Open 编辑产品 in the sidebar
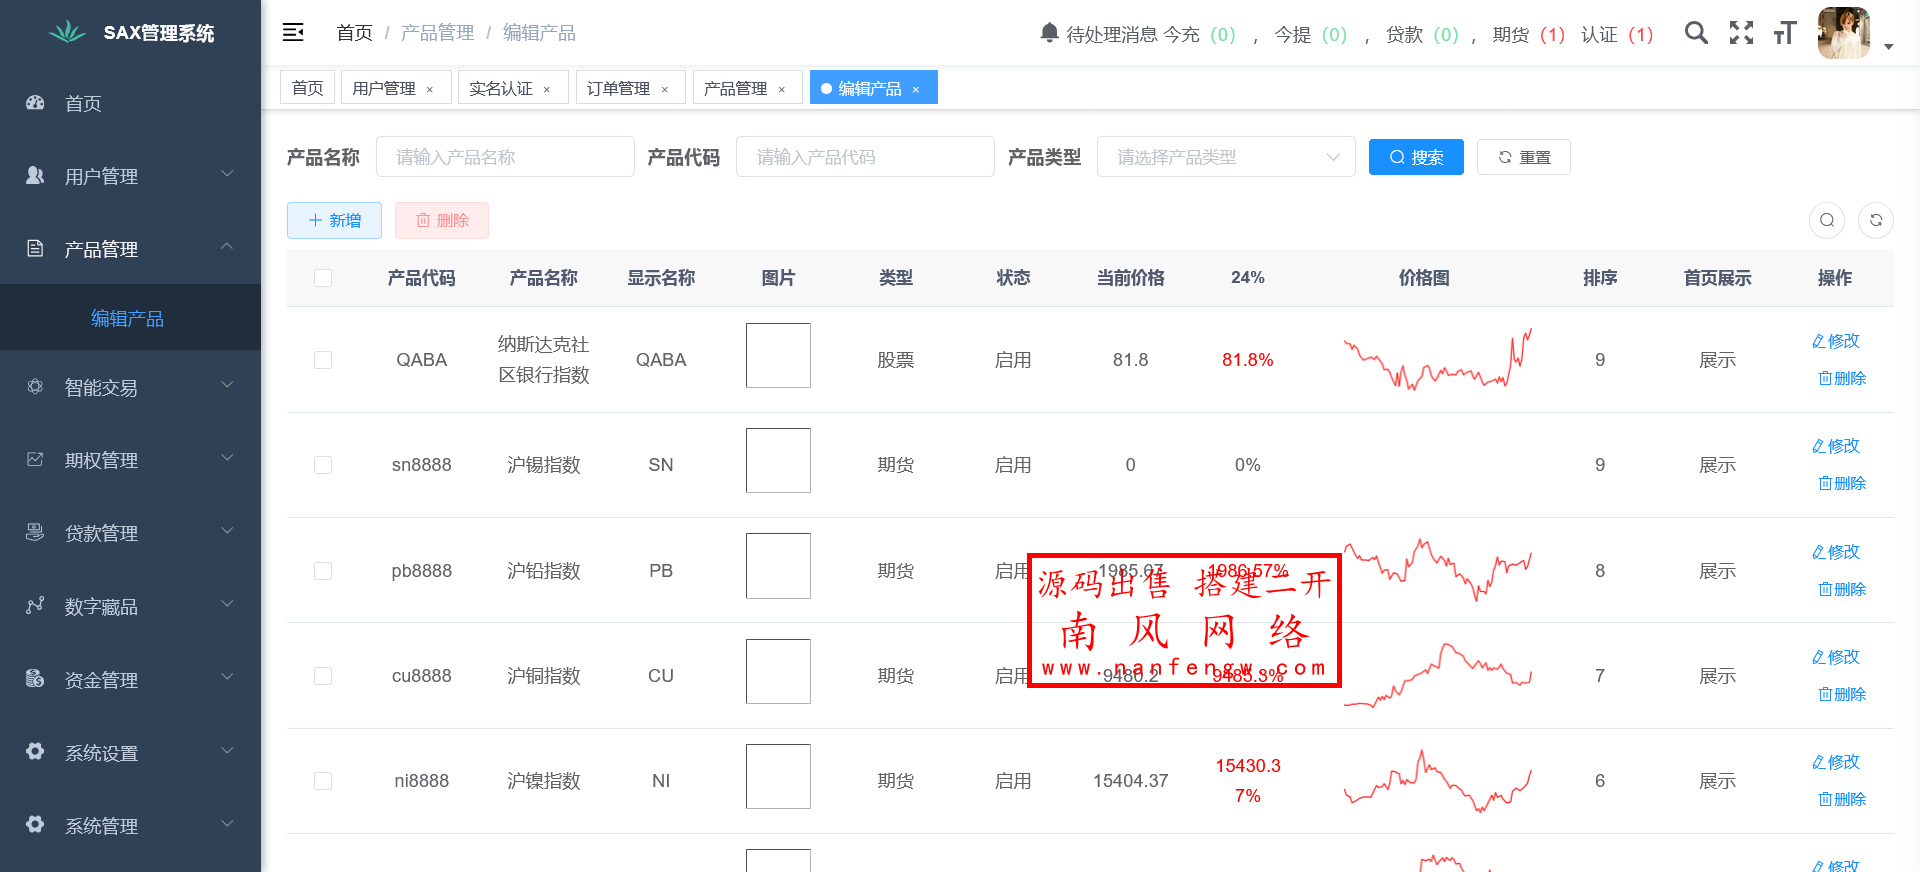1920x872 pixels. pyautogui.click(x=127, y=318)
